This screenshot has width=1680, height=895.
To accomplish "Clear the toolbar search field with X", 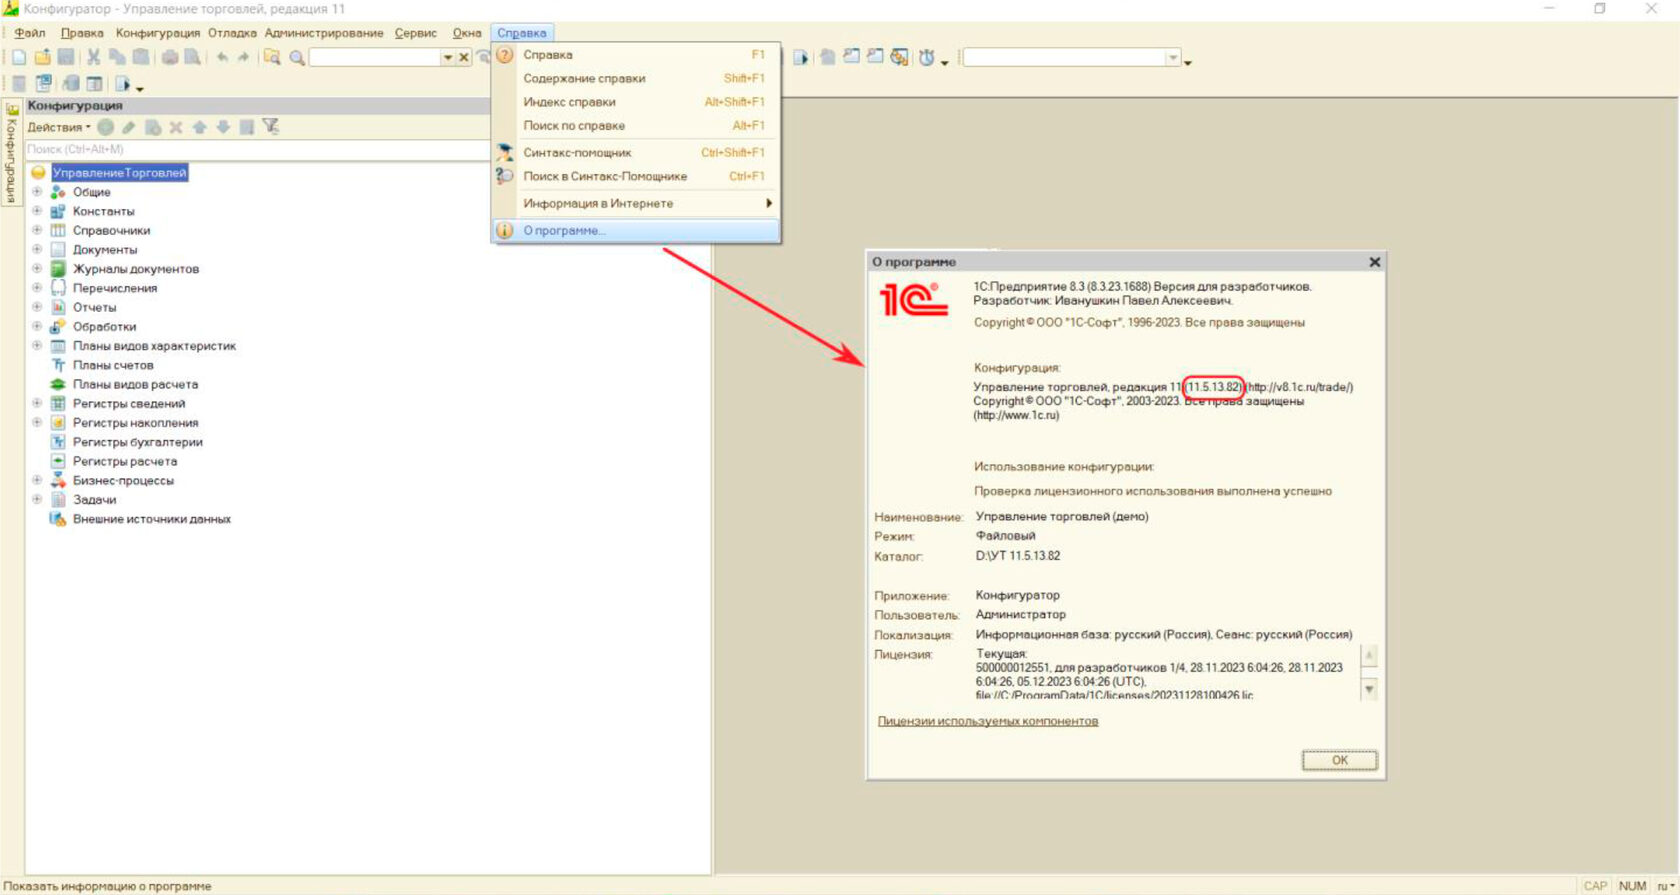I will 464,58.
